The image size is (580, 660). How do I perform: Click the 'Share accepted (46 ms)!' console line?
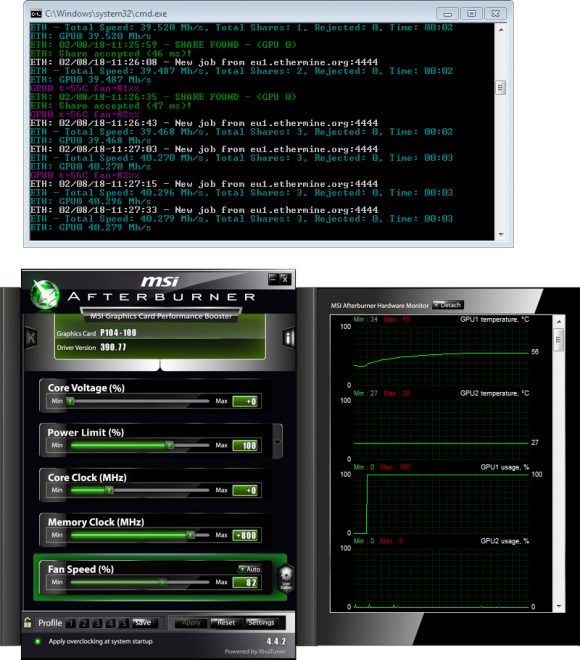(111, 53)
